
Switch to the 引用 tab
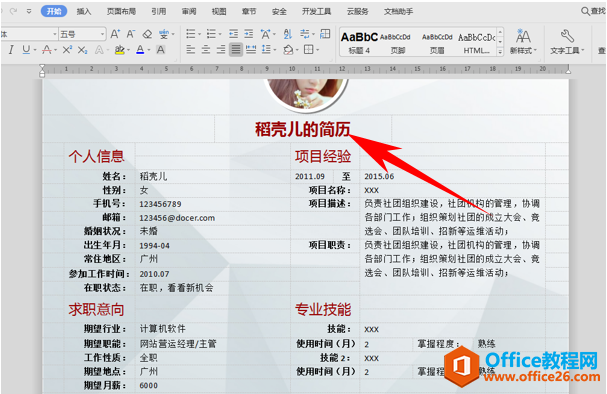click(x=159, y=12)
